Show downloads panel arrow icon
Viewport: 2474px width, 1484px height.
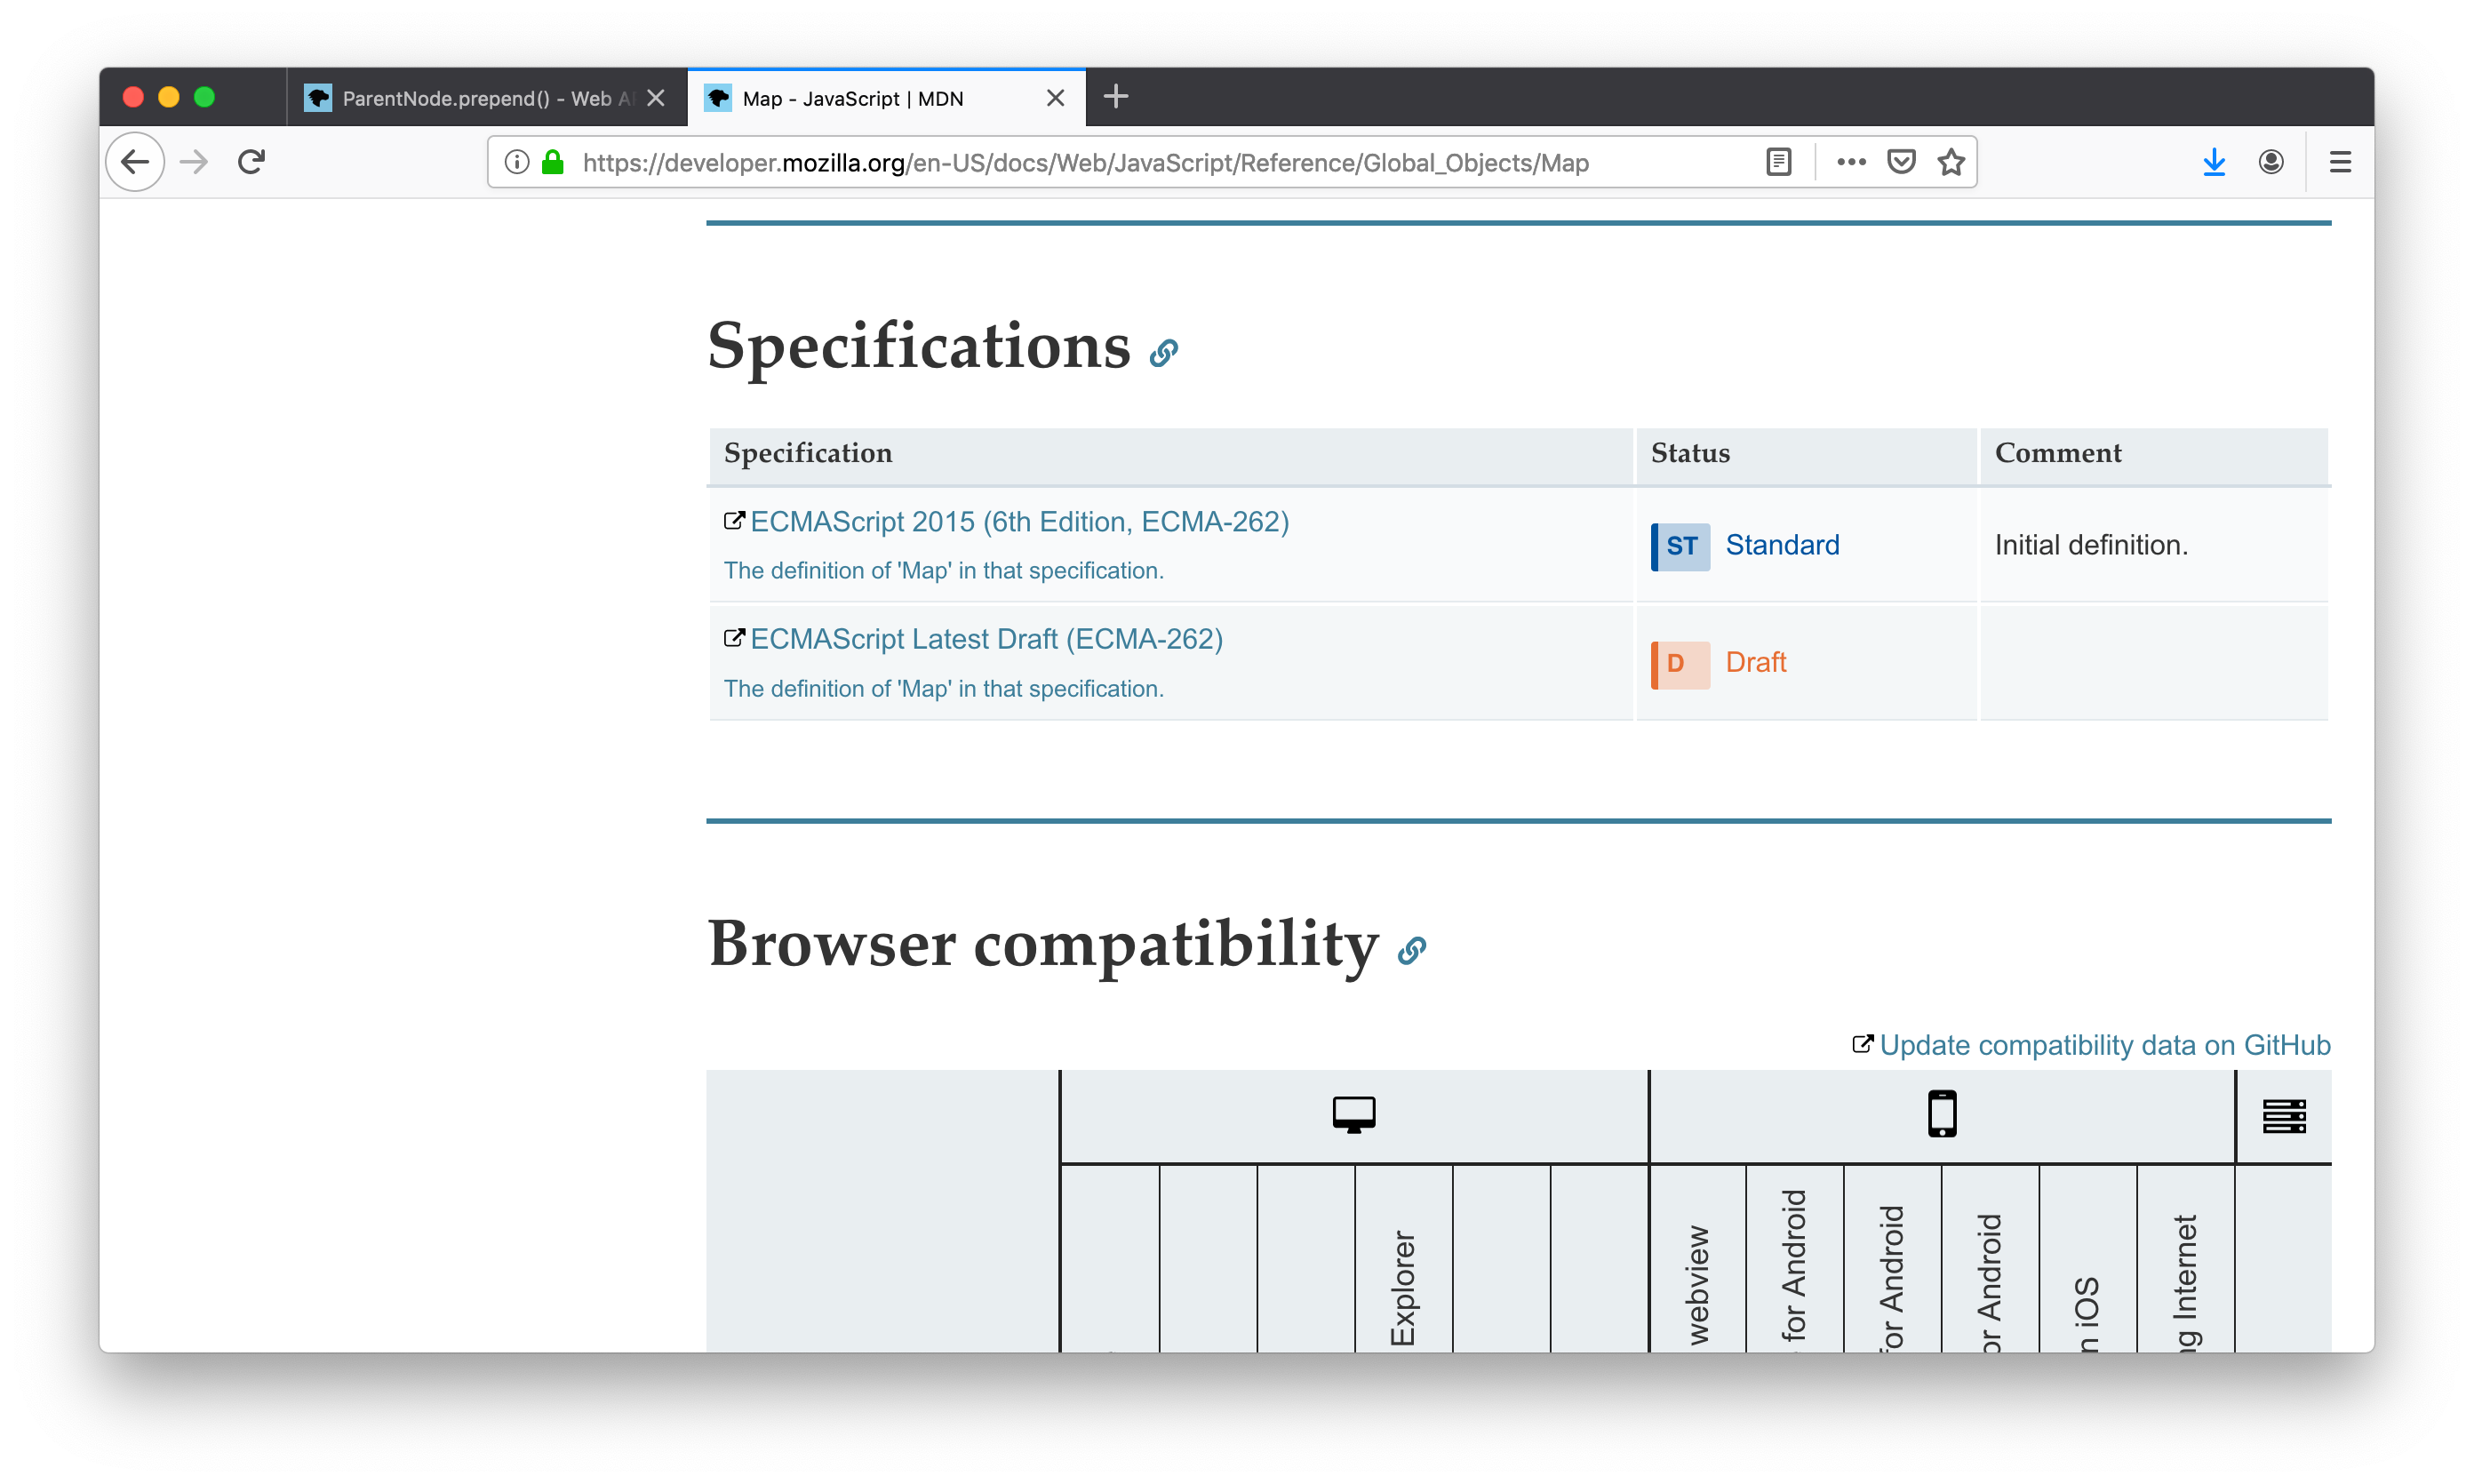[2214, 162]
